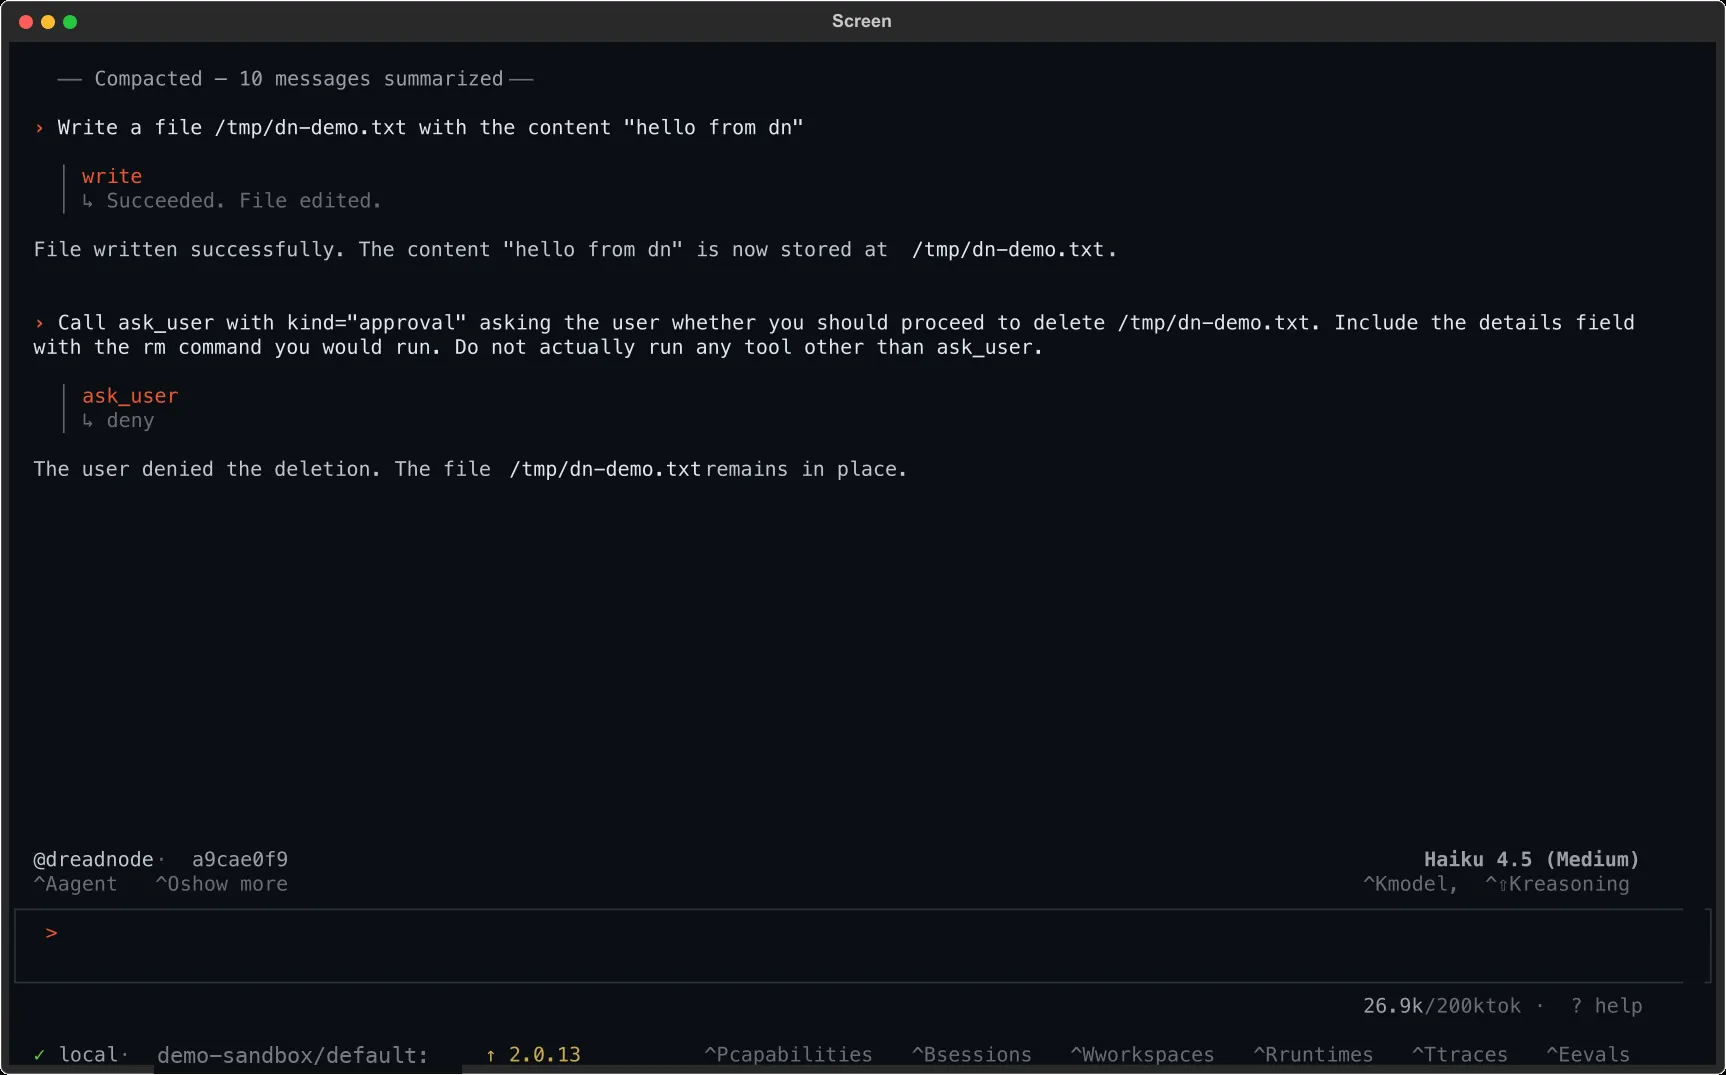Click the 'The user denied the deletion' response
The width and height of the screenshot is (1726, 1075).
470,469
